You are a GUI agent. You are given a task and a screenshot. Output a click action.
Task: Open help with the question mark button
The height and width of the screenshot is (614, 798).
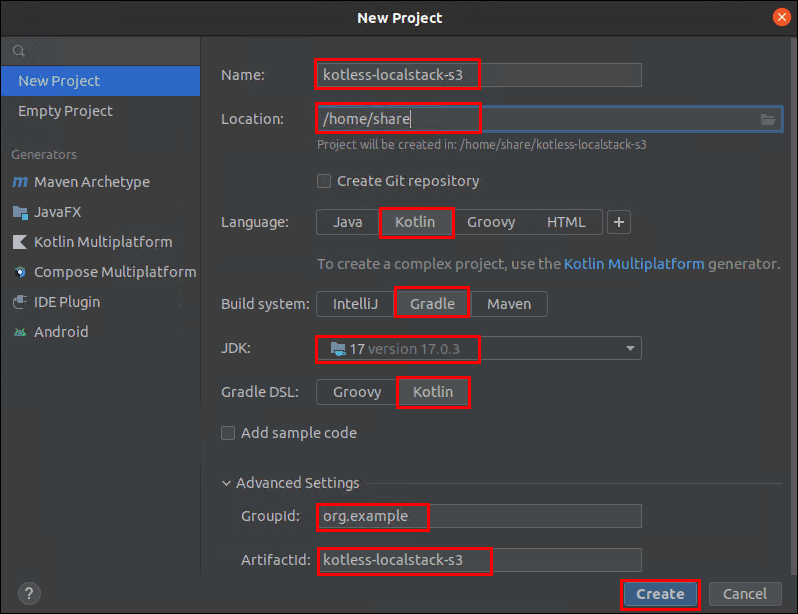coord(30,594)
